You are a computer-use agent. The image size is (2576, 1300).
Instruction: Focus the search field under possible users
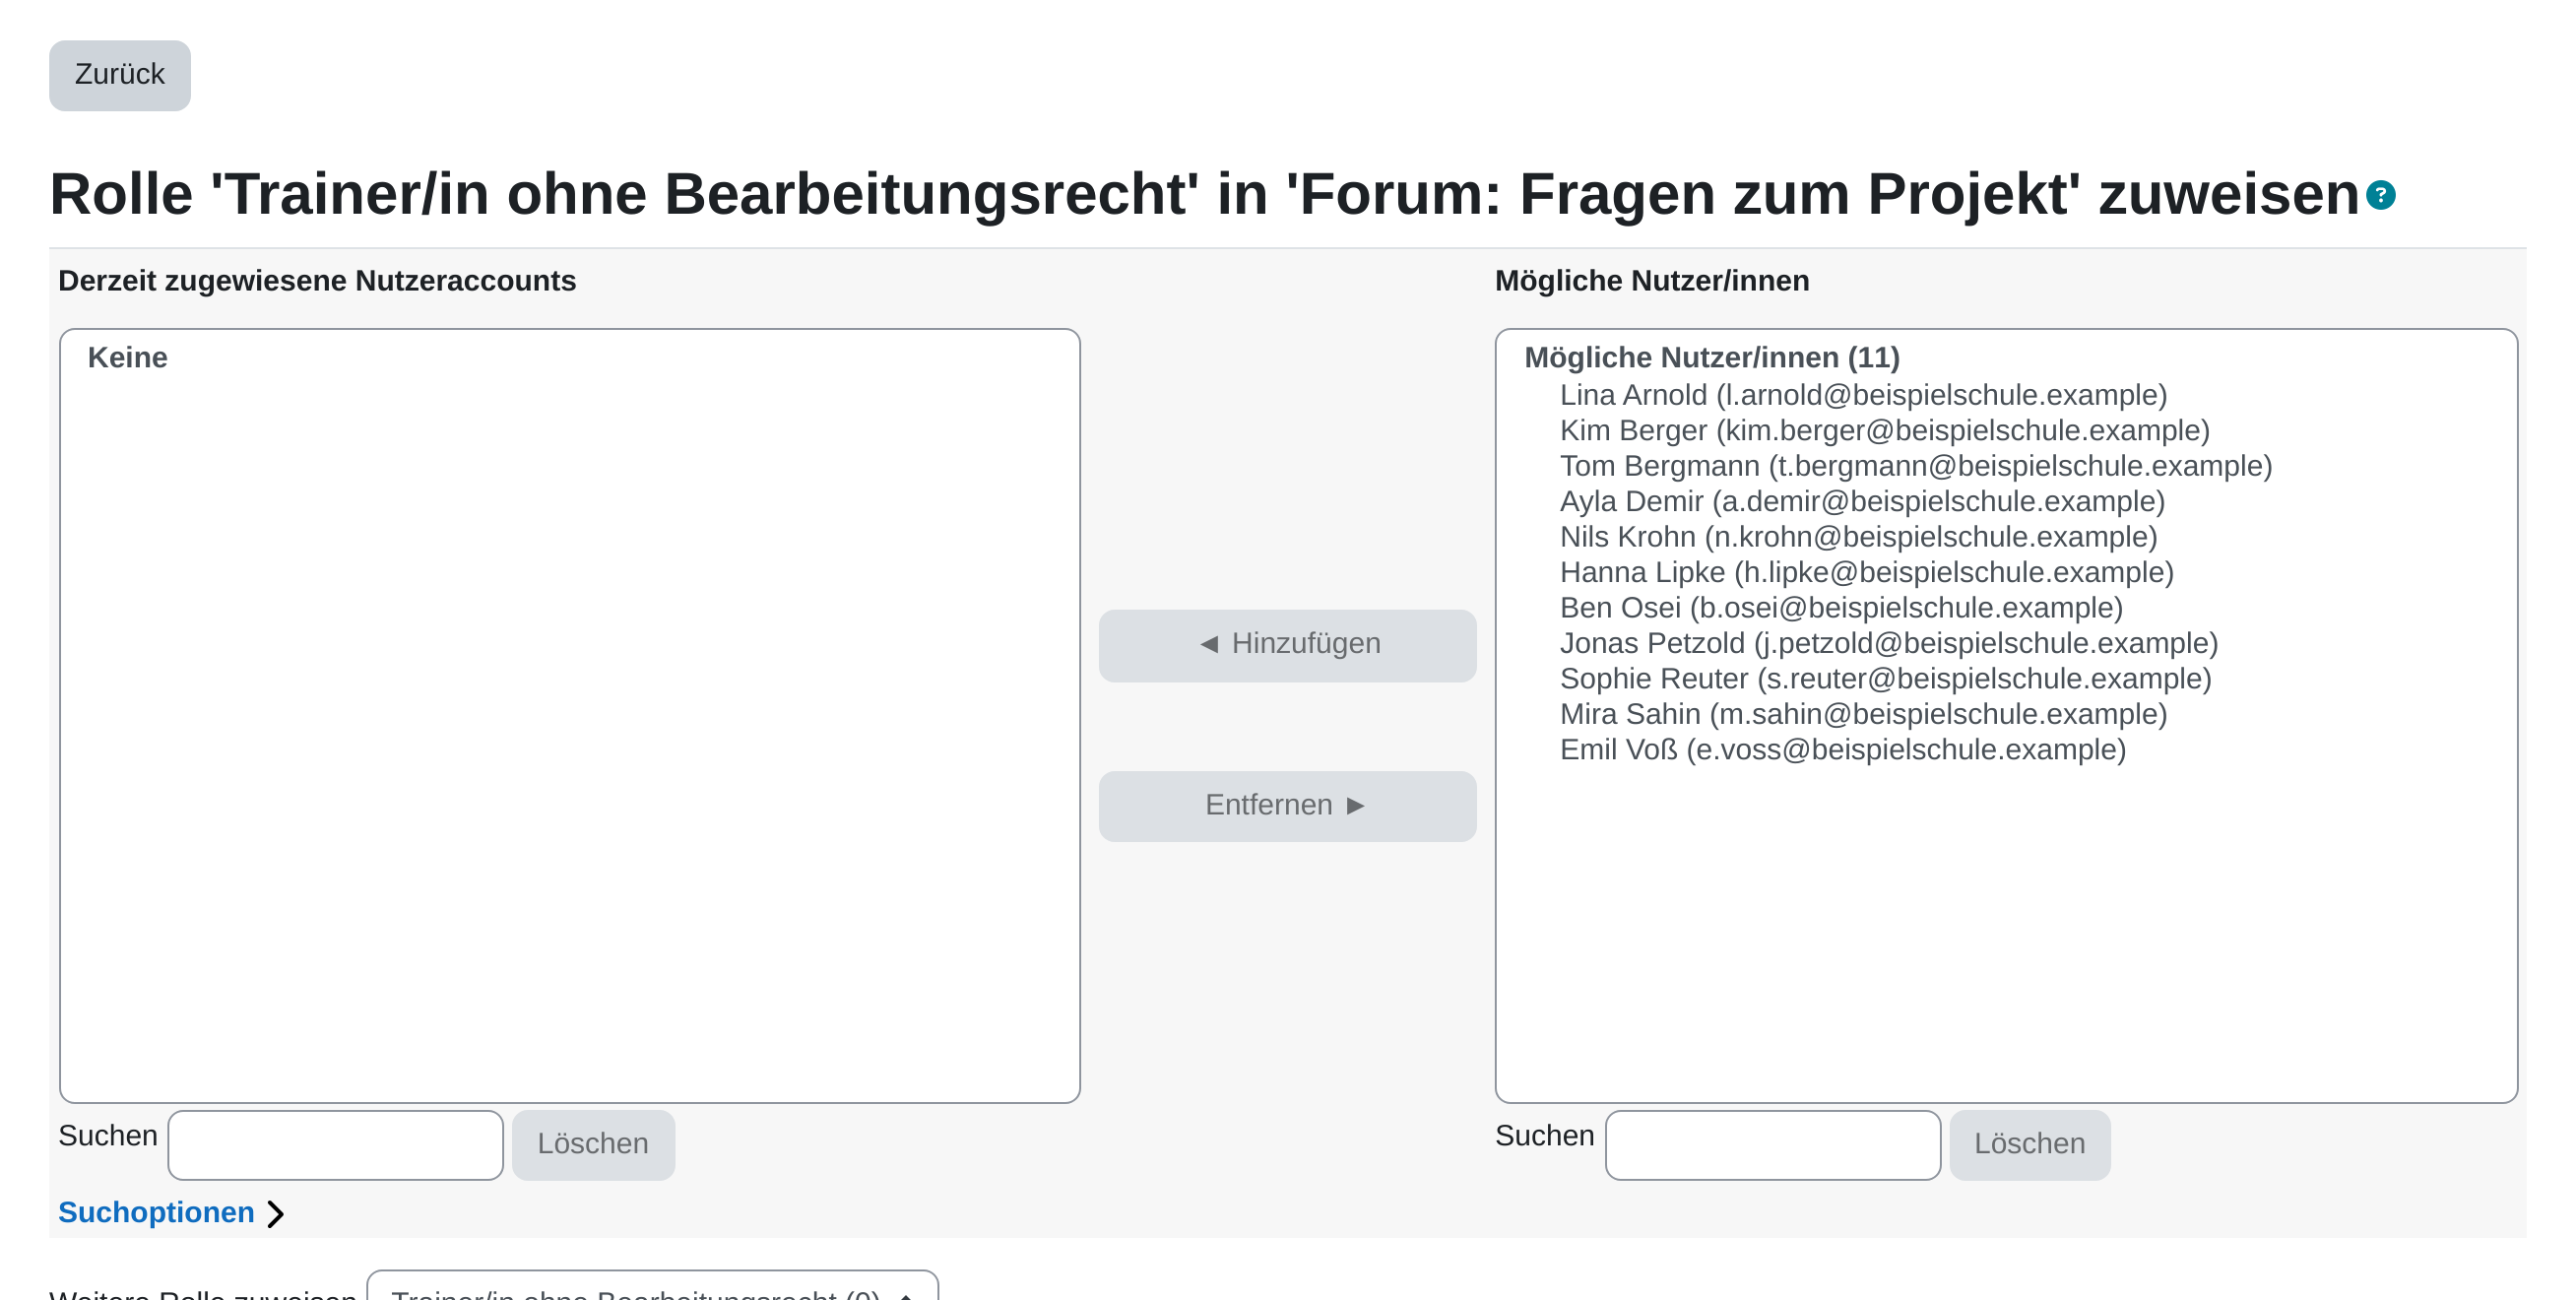(1772, 1145)
